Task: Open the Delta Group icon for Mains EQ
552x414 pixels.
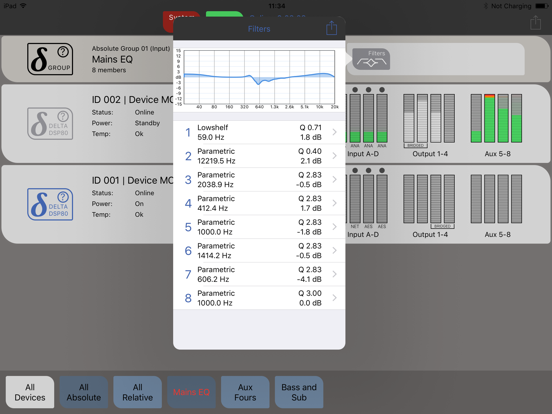Action: pyautogui.click(x=50, y=59)
